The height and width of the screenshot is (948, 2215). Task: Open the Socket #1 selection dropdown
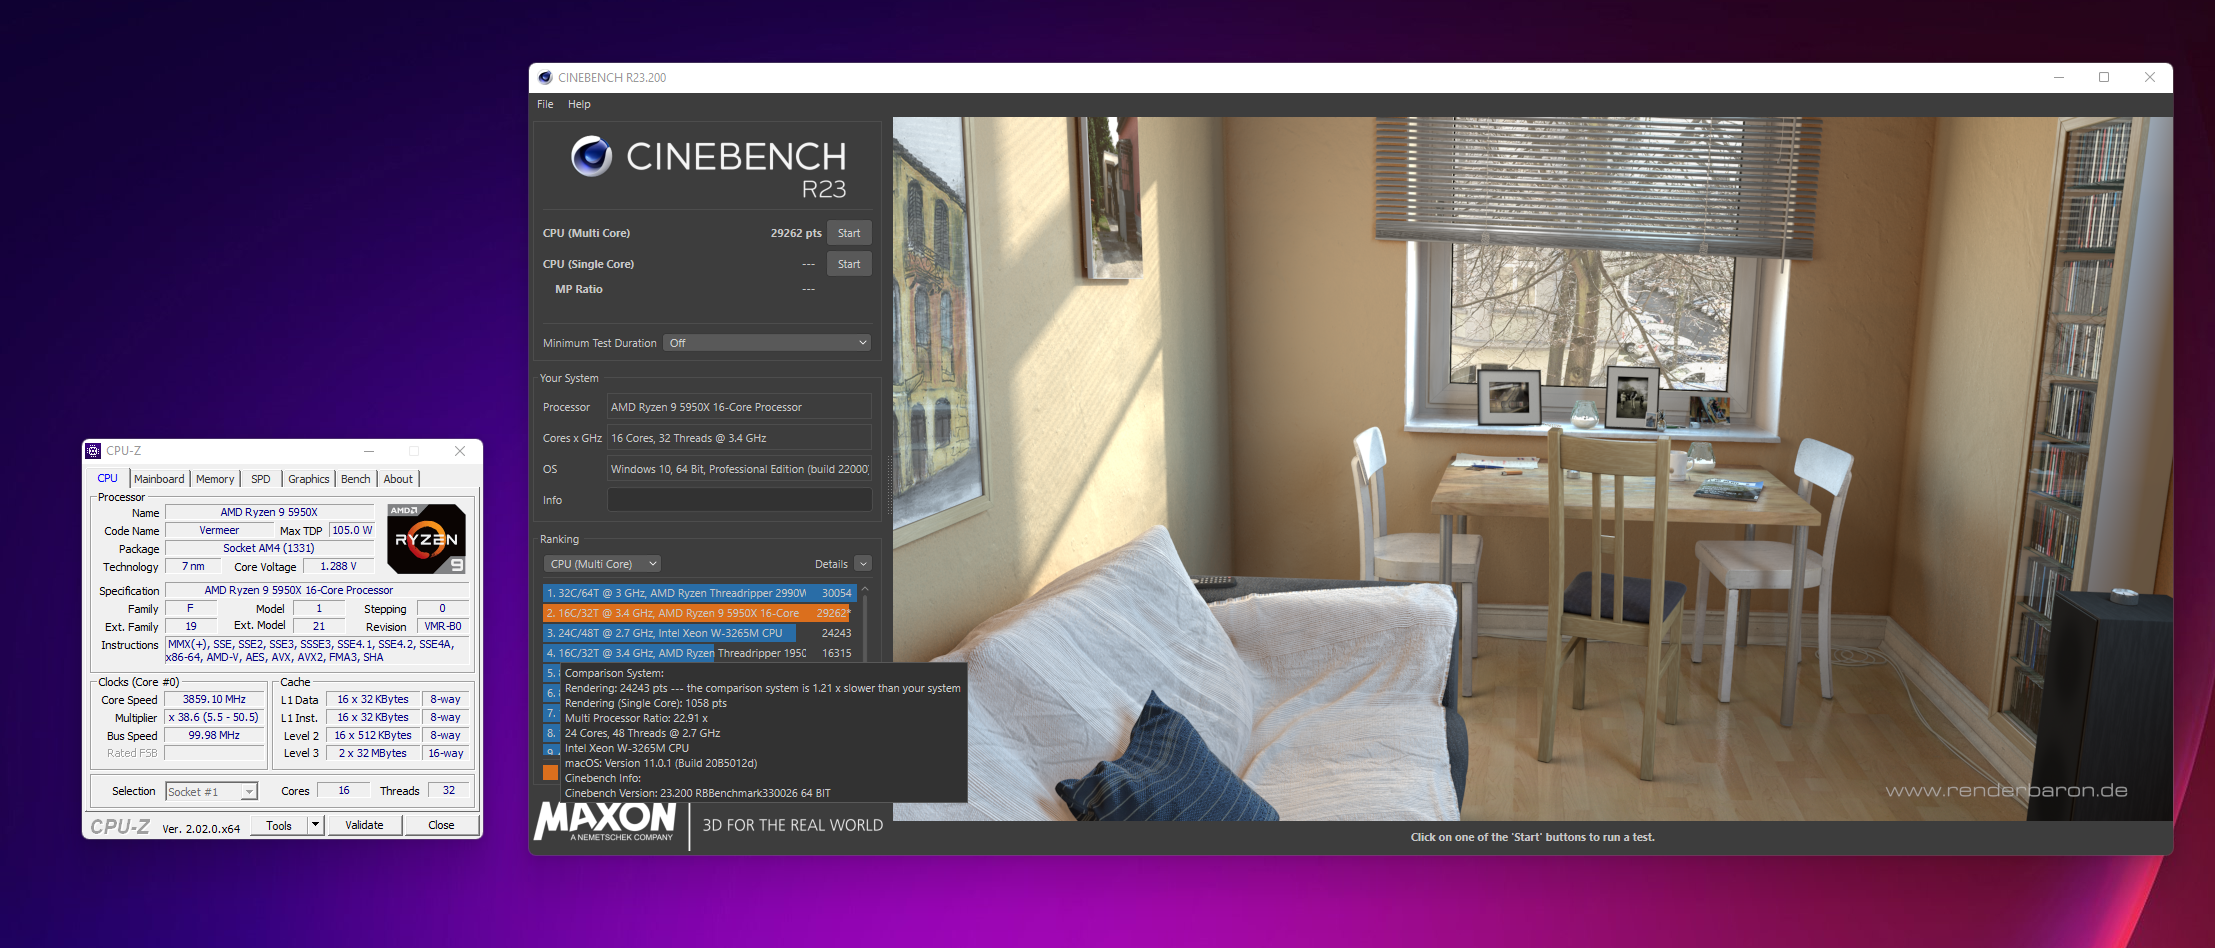point(211,792)
